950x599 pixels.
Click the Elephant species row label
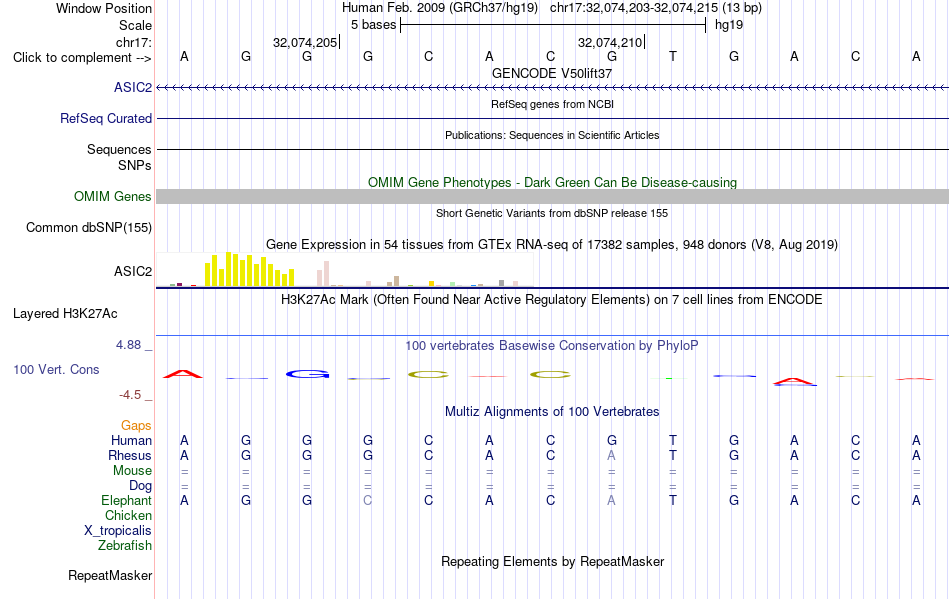click(x=126, y=500)
